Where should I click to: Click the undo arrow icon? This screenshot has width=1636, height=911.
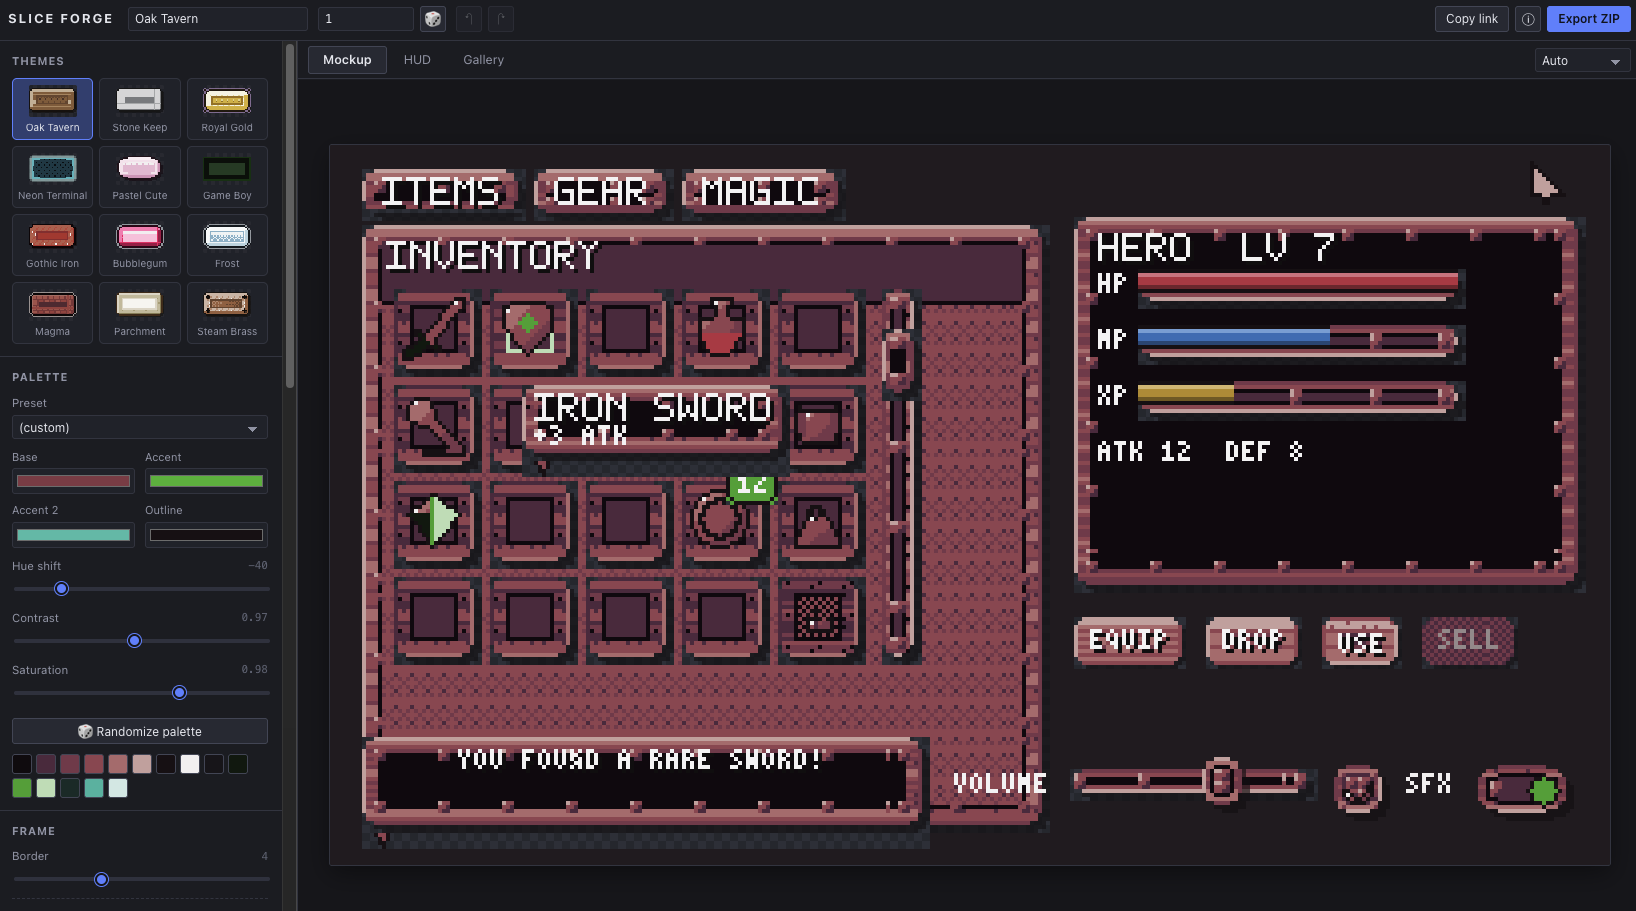[x=469, y=19]
